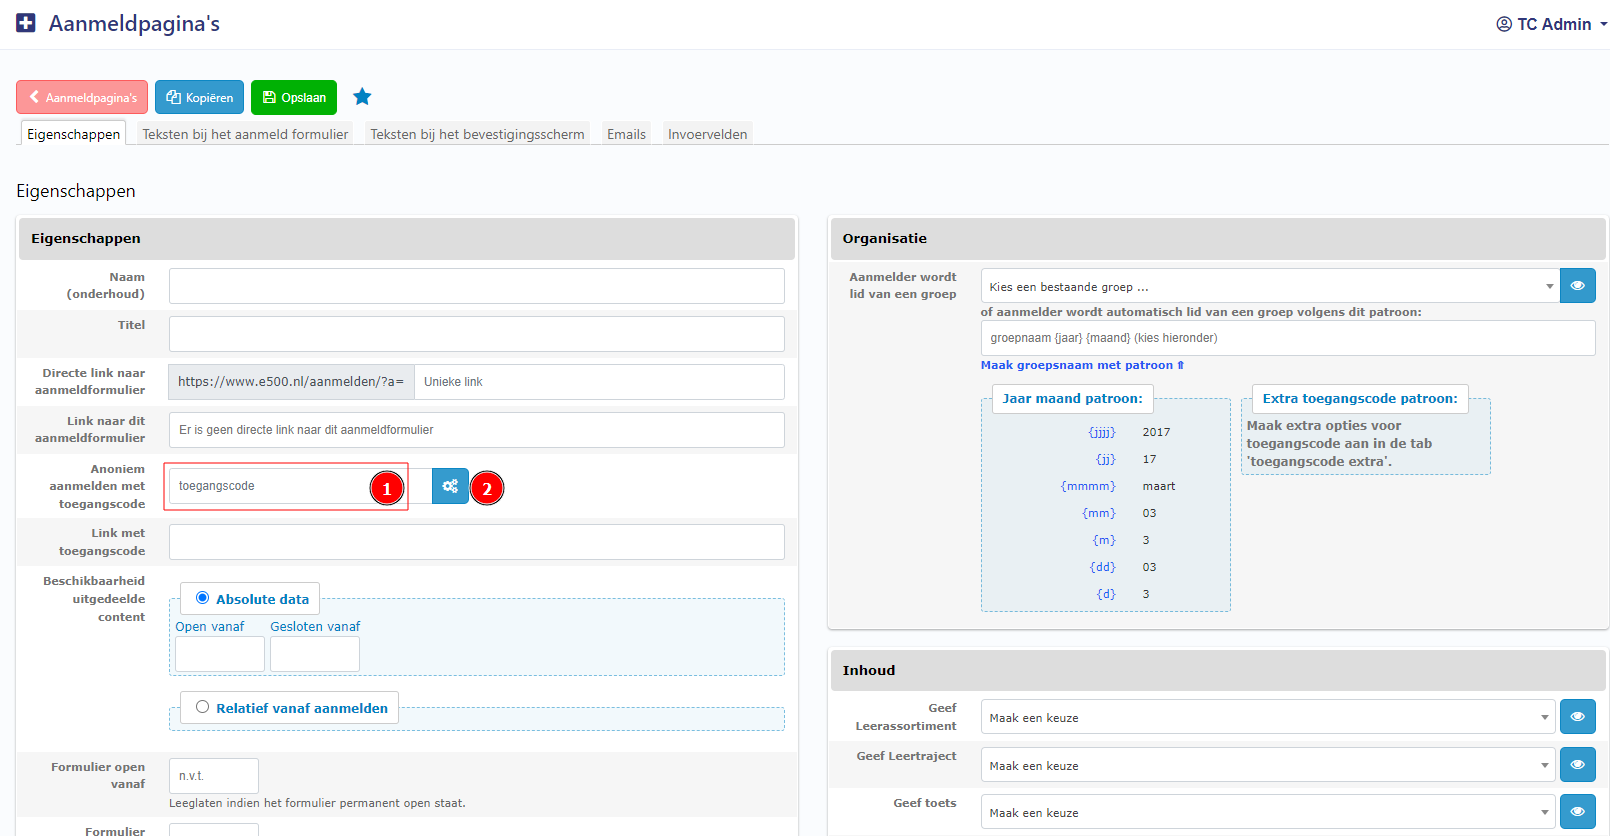The height and width of the screenshot is (836, 1610).
Task: Open the 'Kies een bestaande groep' dropdown
Action: click(x=1268, y=287)
